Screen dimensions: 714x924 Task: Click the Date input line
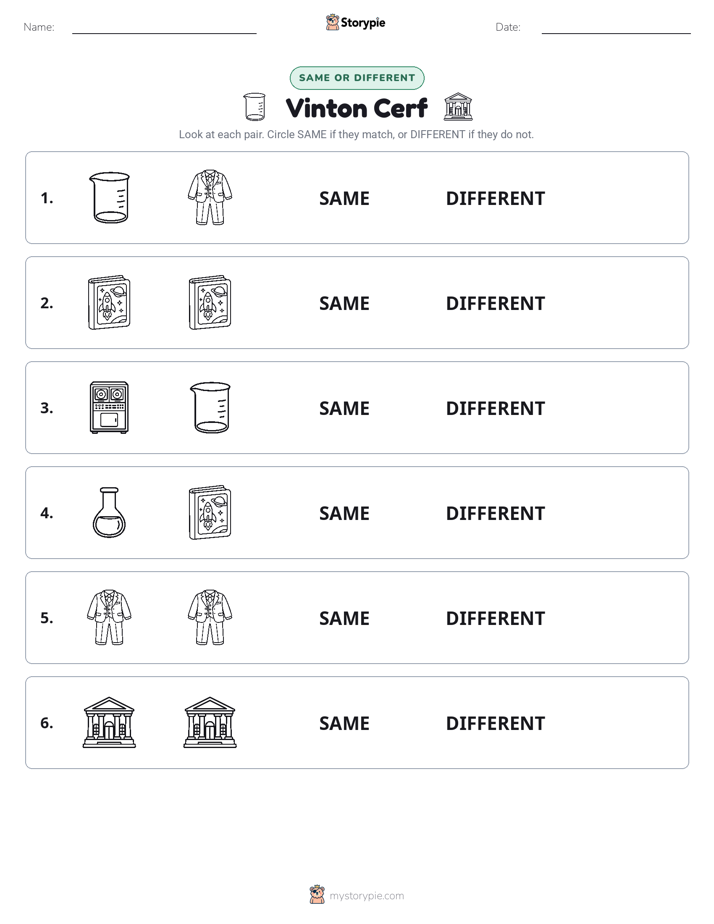[x=616, y=27]
